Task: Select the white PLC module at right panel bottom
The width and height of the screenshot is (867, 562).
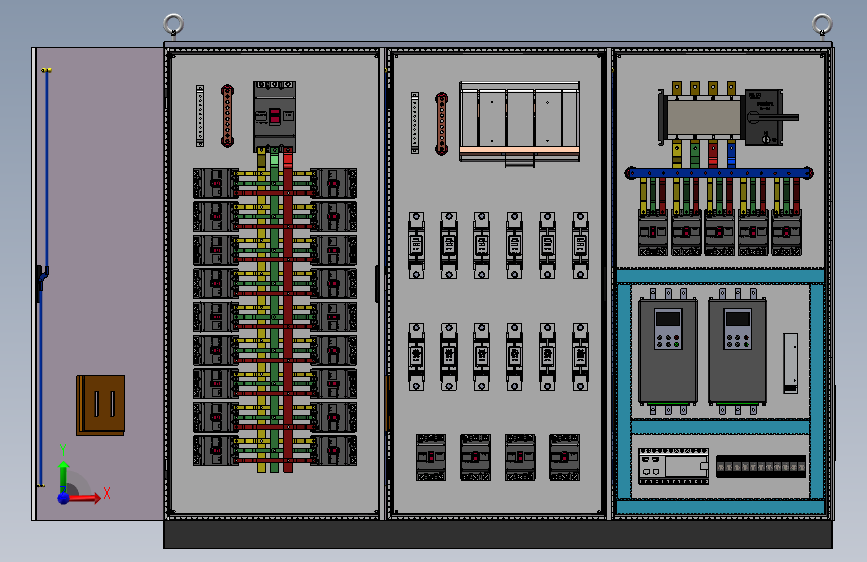Action: pos(673,466)
